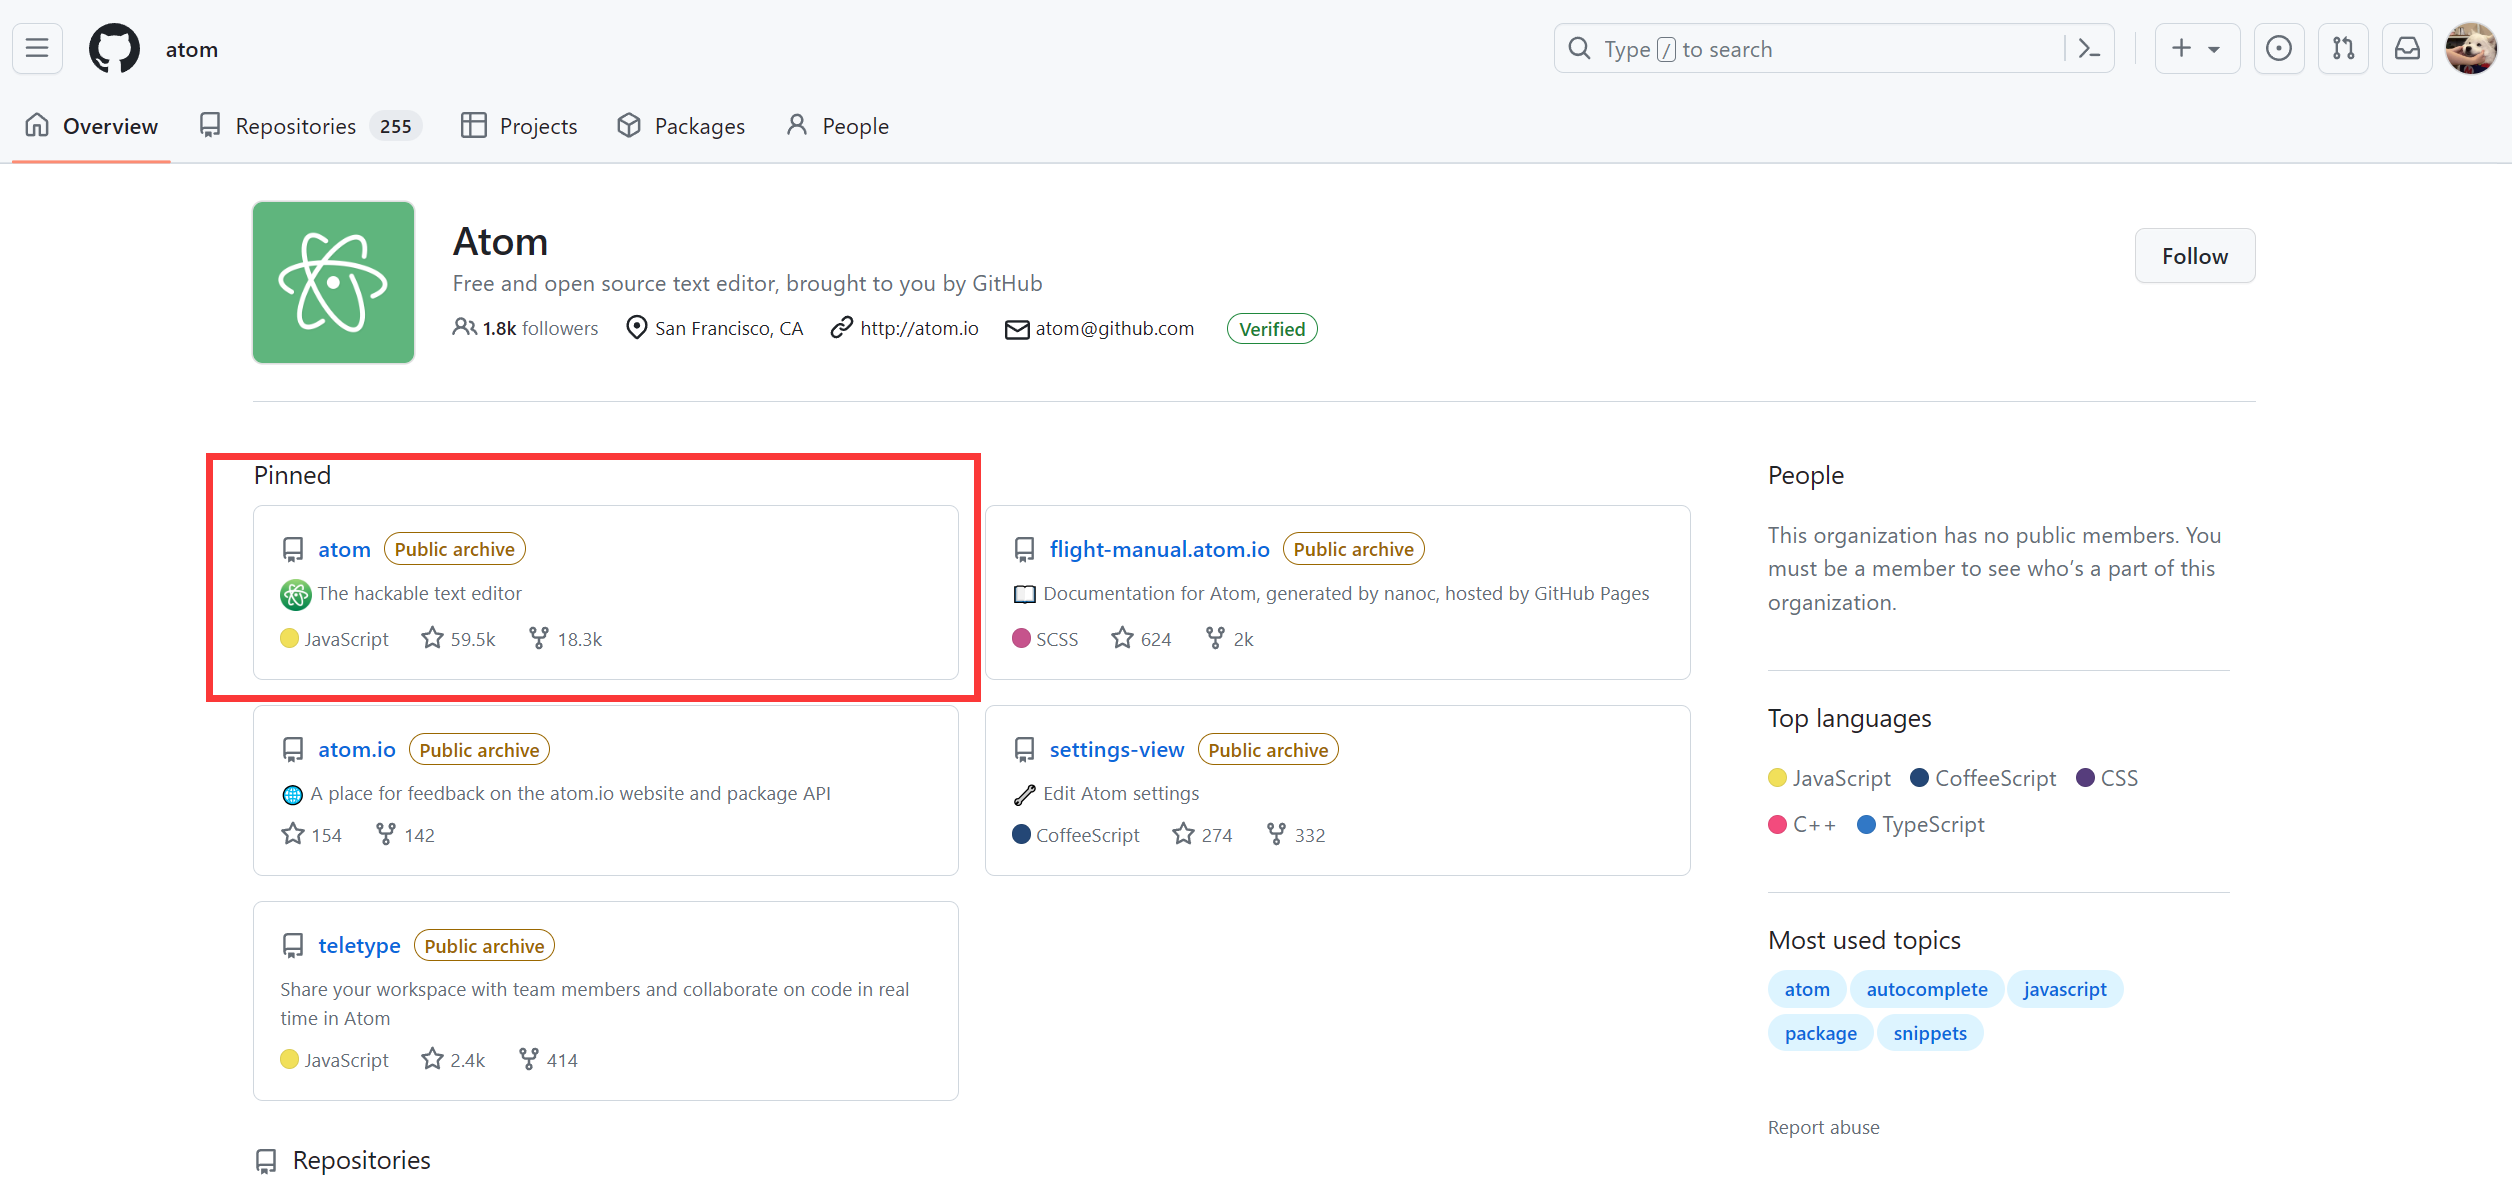
Task: View atom.io repo 142 forks
Action: (x=405, y=834)
